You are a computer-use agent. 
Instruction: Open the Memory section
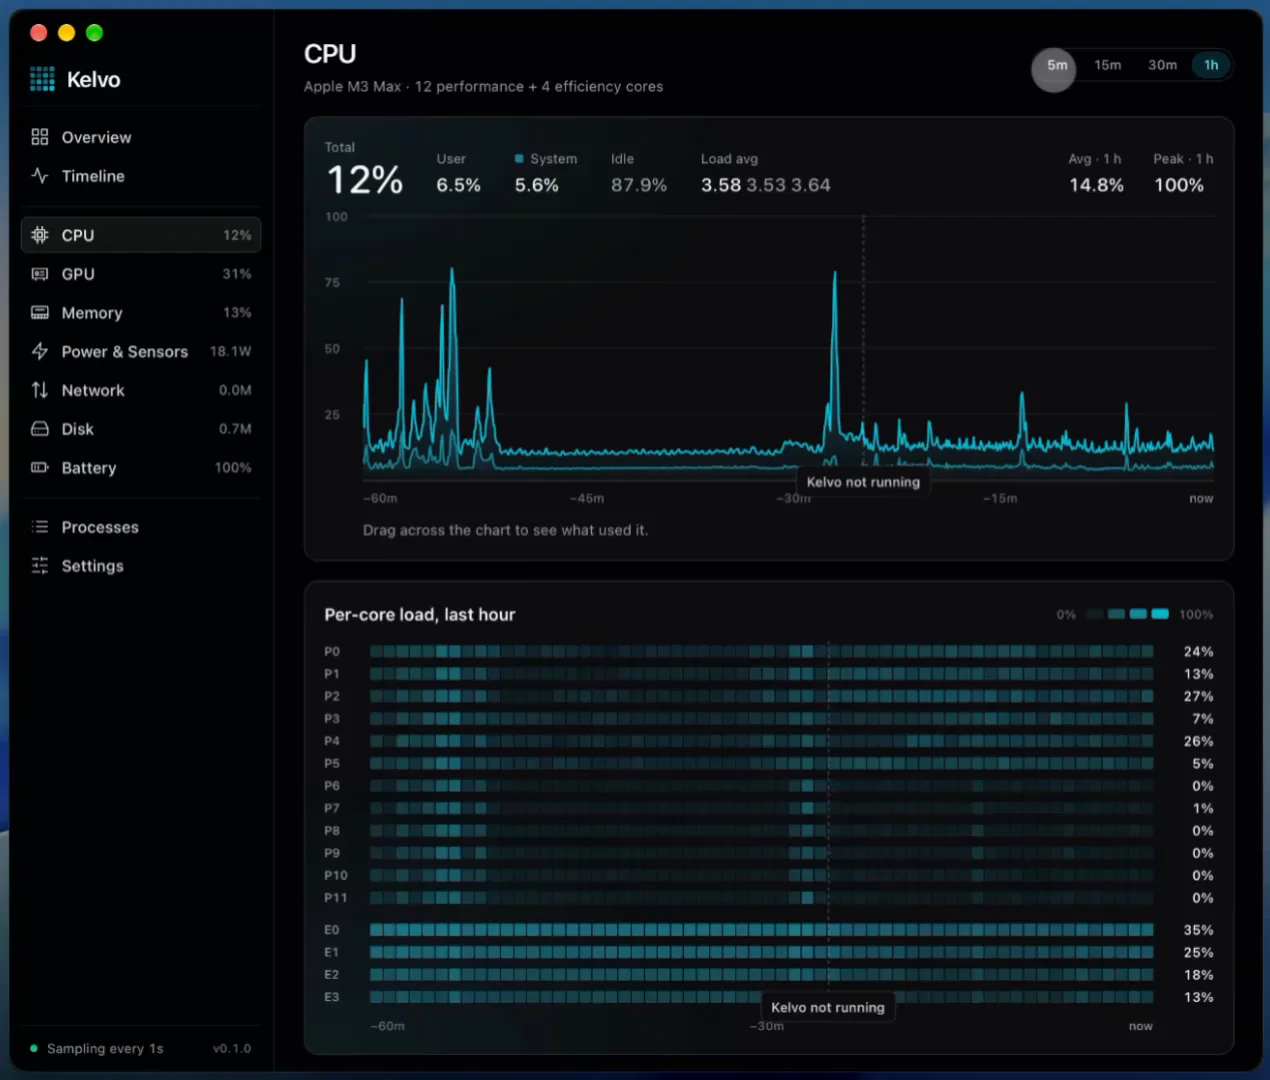[140, 313]
